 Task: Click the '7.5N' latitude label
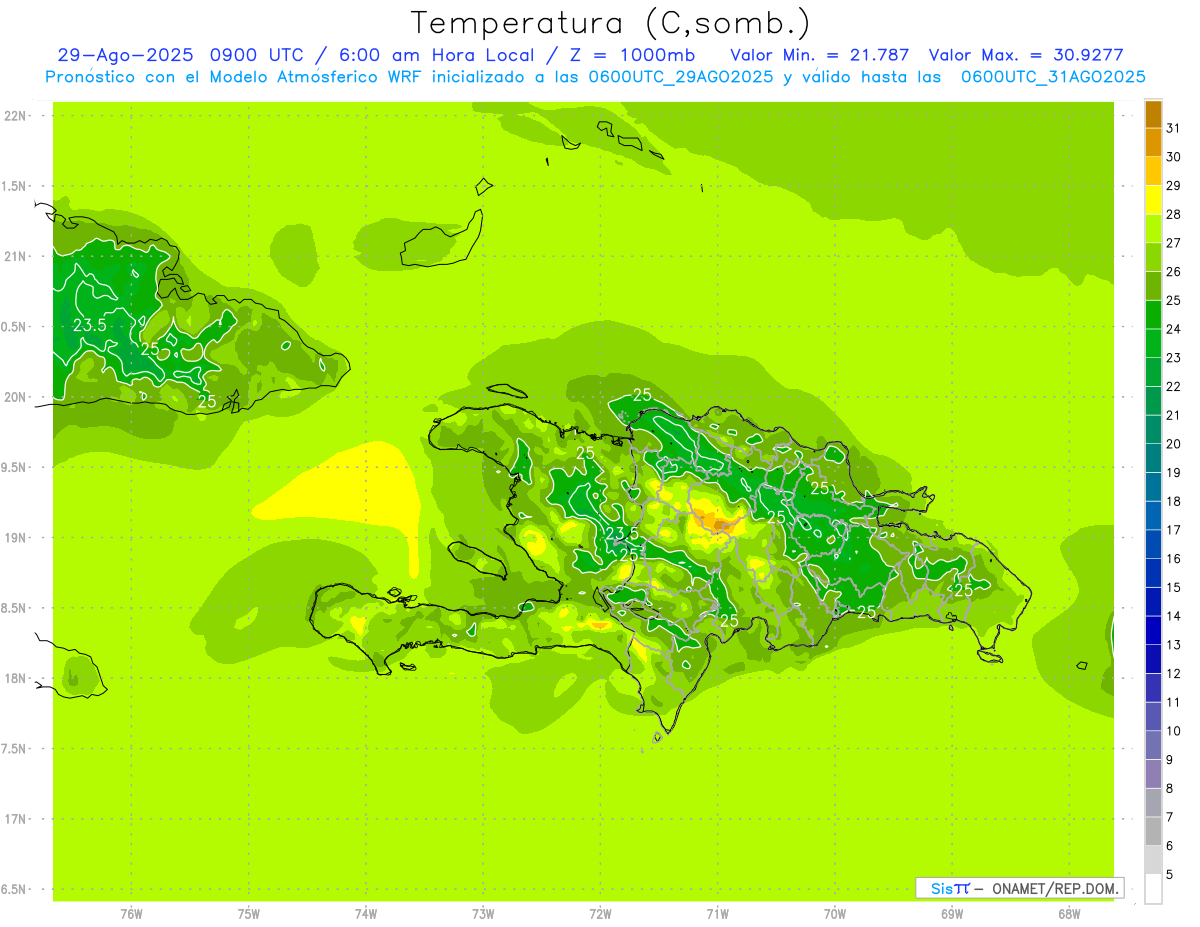click(x=14, y=749)
